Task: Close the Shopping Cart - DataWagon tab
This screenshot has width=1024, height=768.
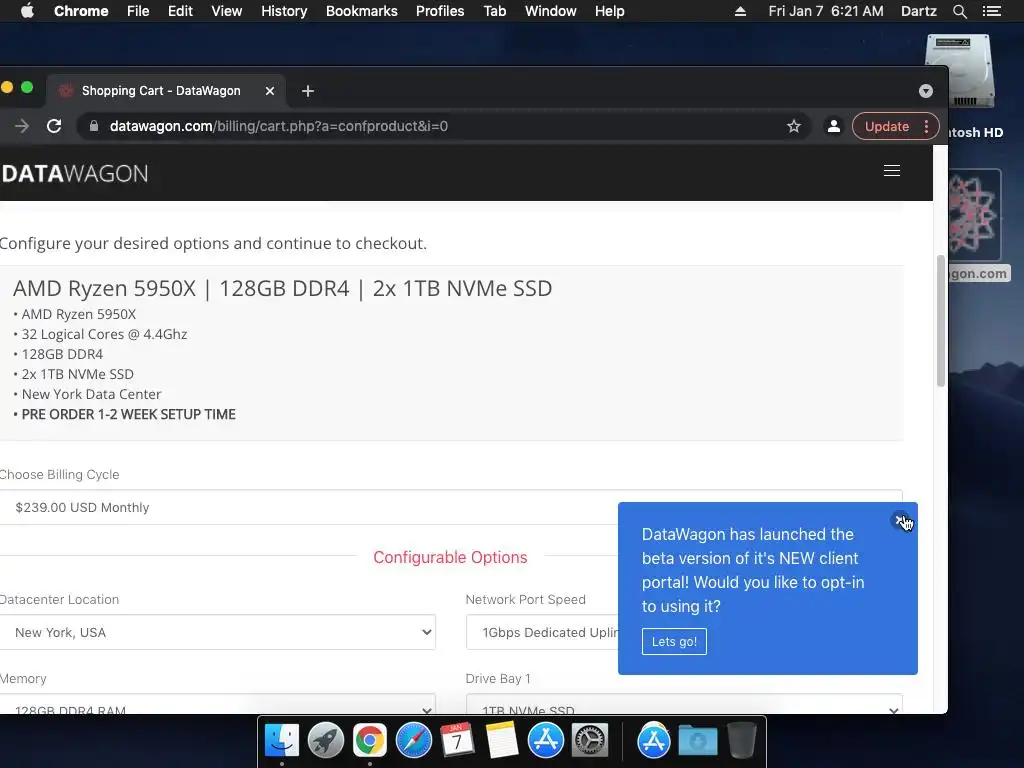Action: pyautogui.click(x=270, y=91)
